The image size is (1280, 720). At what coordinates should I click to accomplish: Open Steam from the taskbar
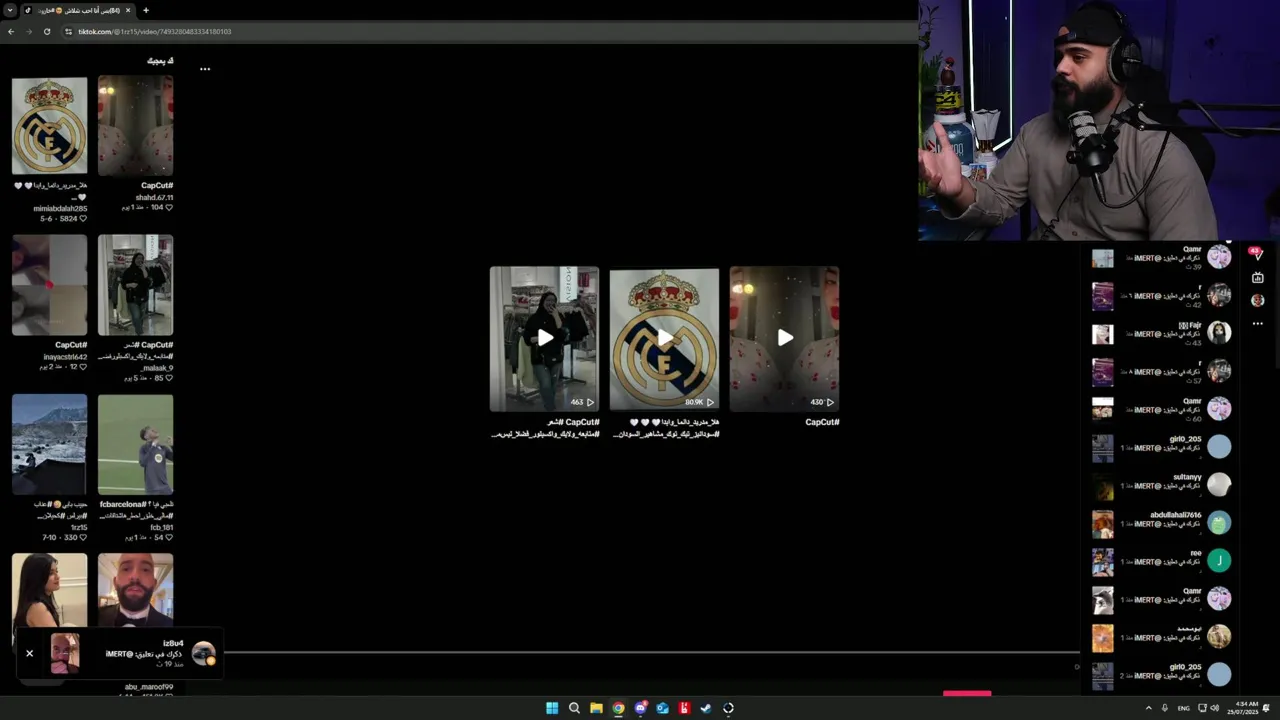coord(706,708)
